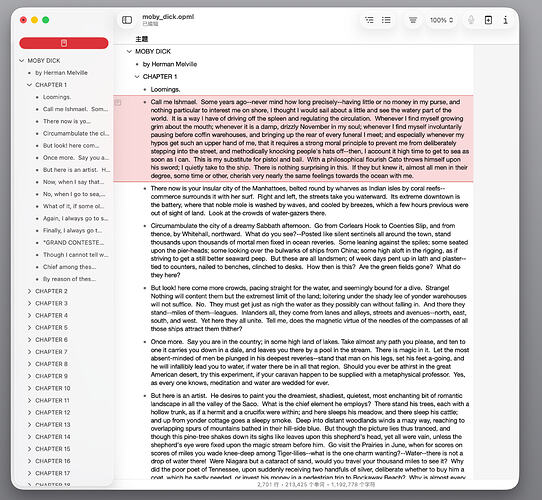Viewport: 542px width, 500px height.
Task: Collapse CHAPTER 1 in the sidebar tree
Action: click(29, 85)
